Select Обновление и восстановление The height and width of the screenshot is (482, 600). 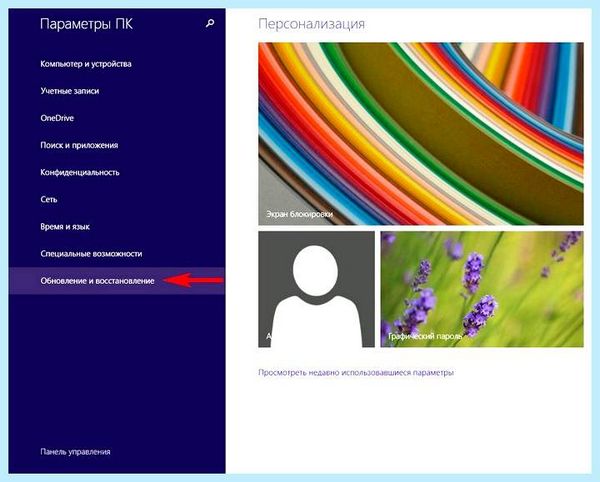pos(116,281)
